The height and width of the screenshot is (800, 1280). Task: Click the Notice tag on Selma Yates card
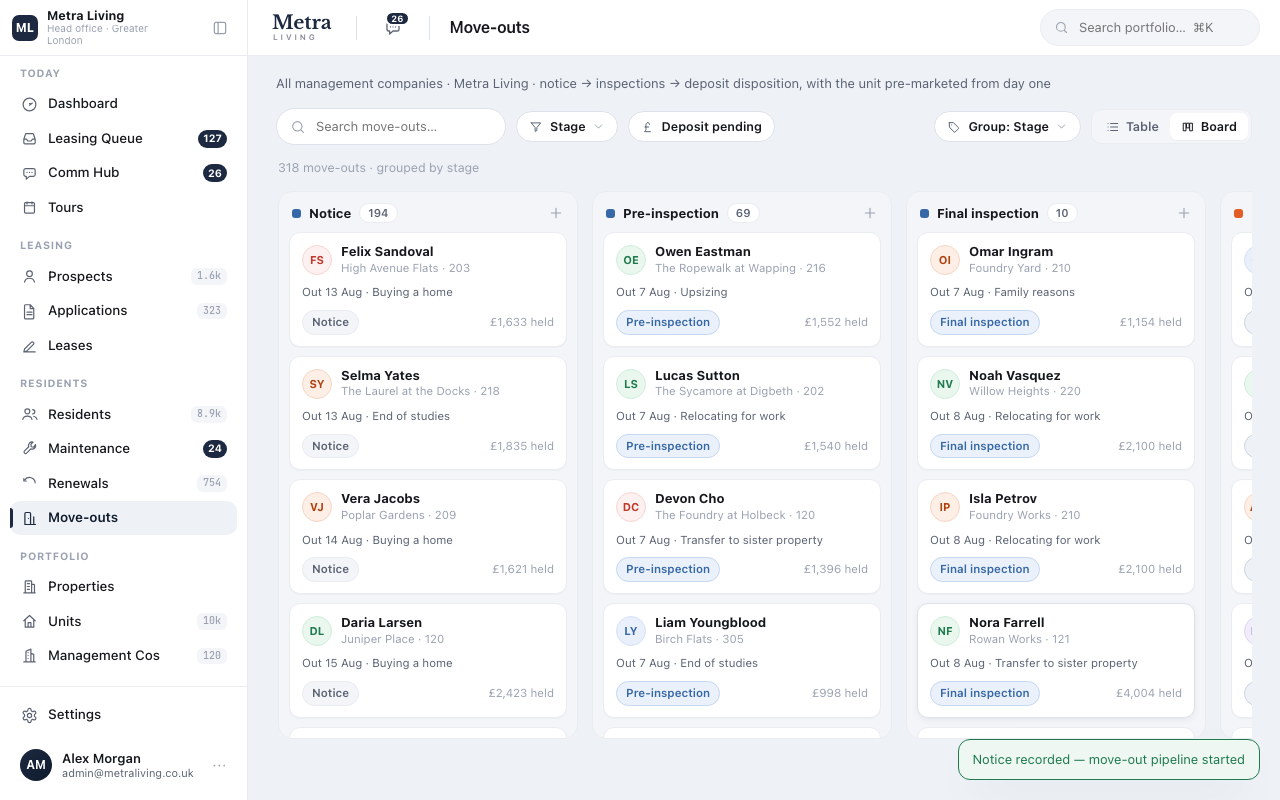coord(330,446)
